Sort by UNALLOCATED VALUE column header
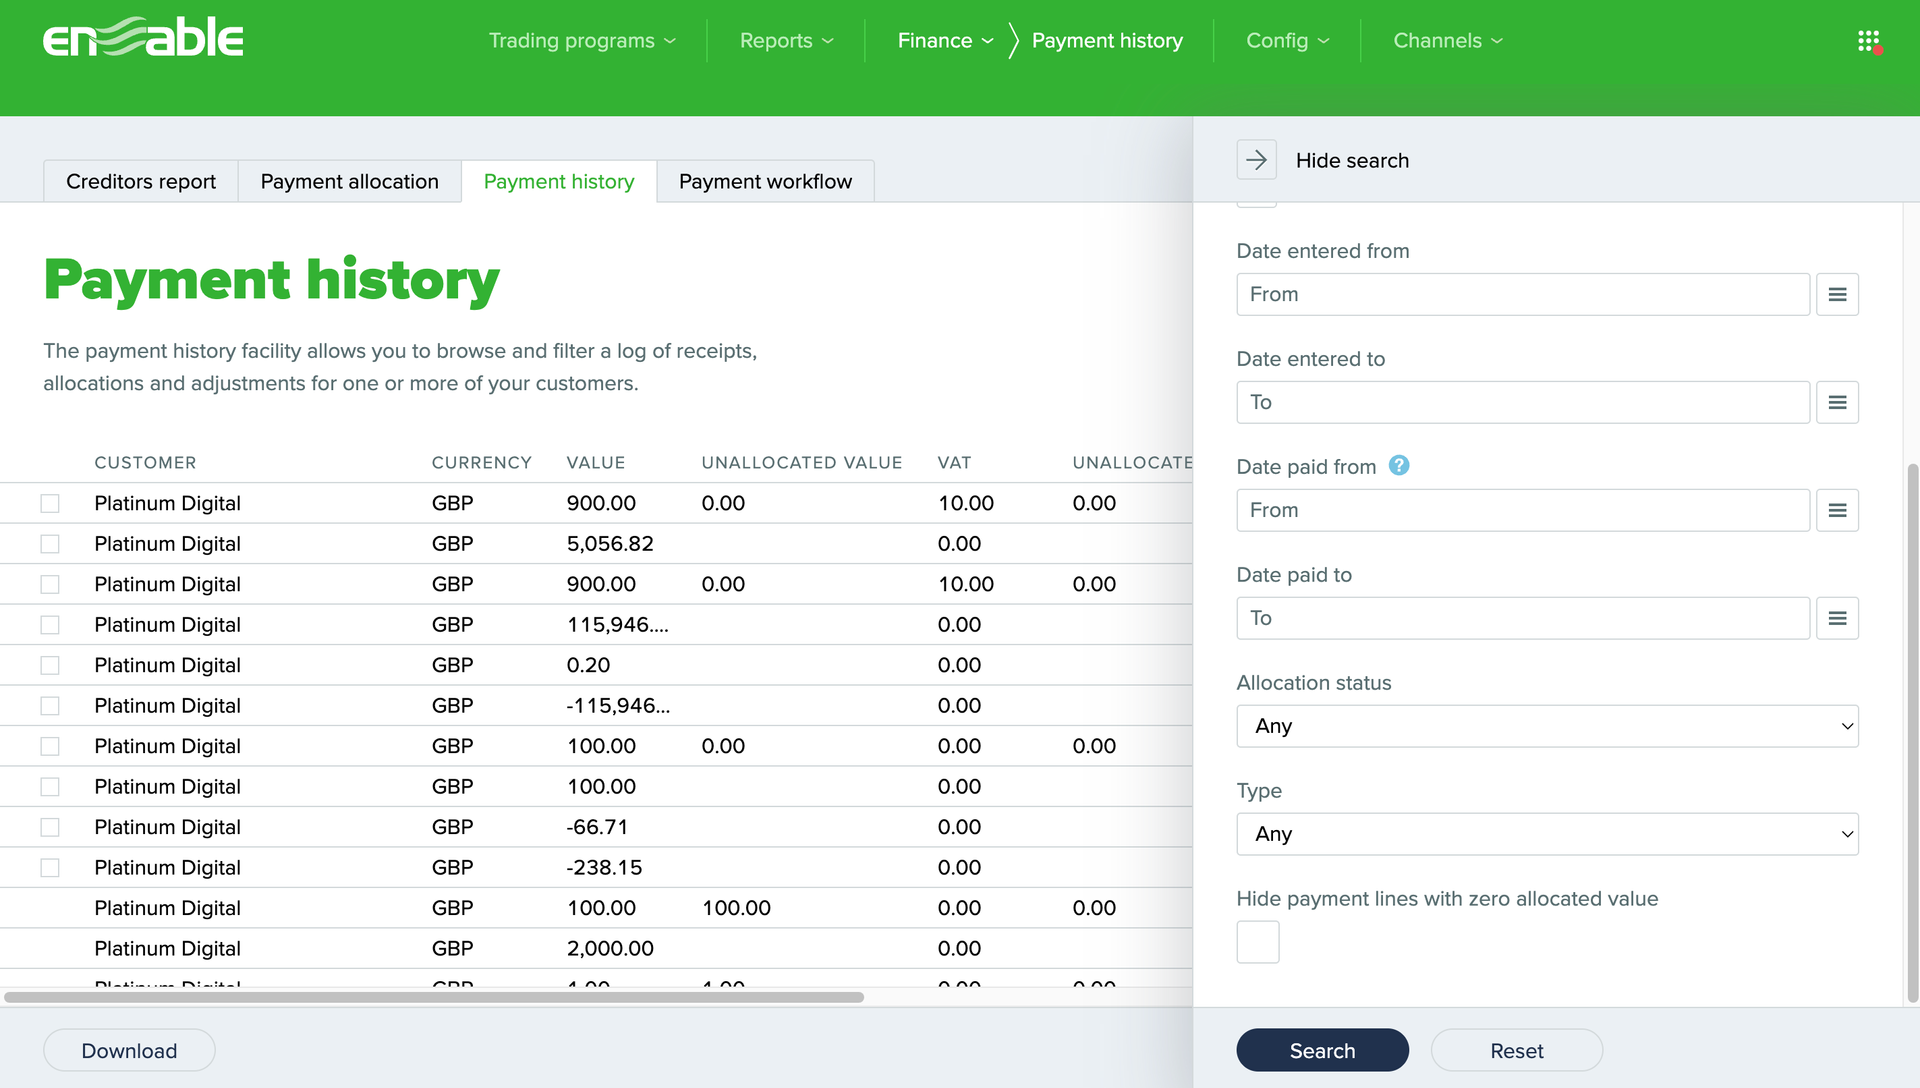1920x1088 pixels. pyautogui.click(x=802, y=463)
